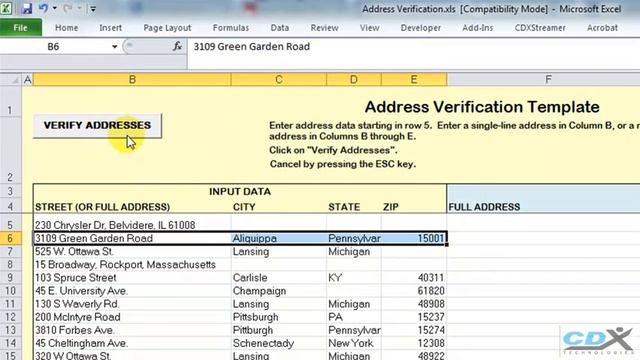Click cell '130 S Waverly Rd.'
640x360 pixels.
132,304
